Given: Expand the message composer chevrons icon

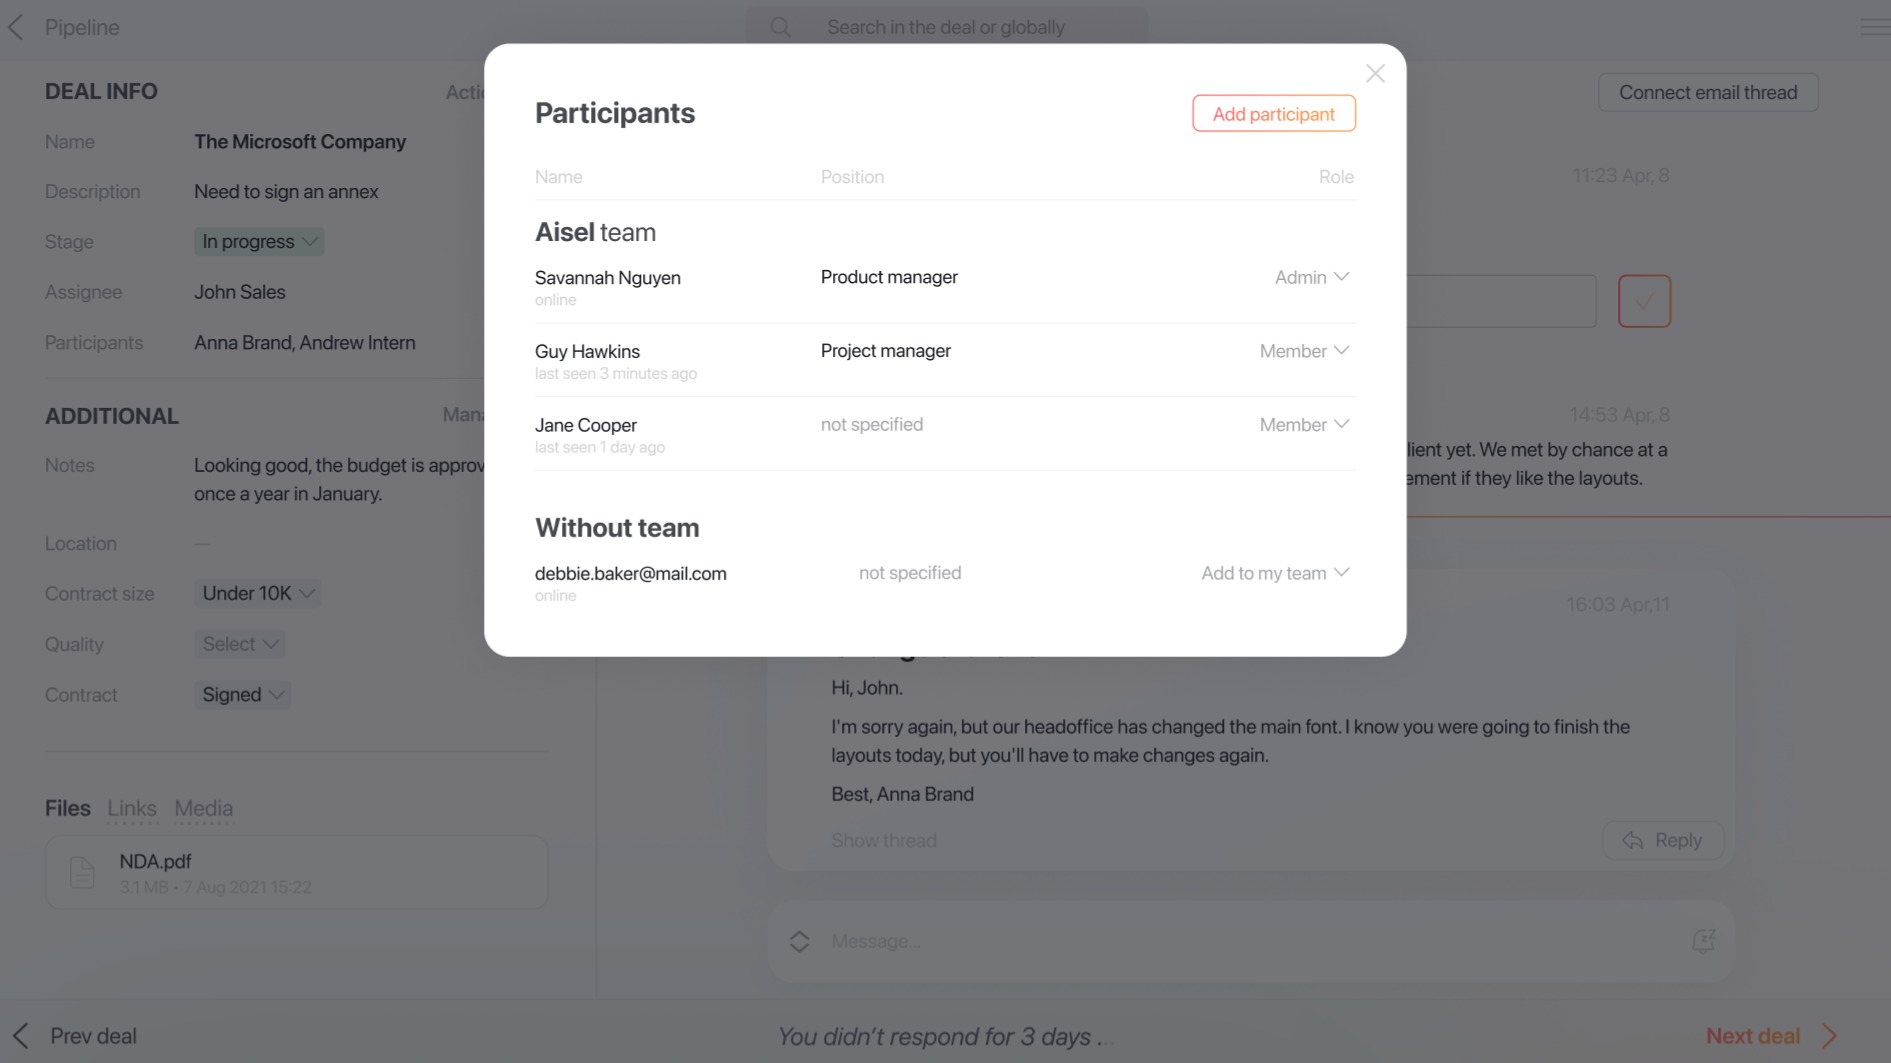Looking at the screenshot, I should click(799, 941).
